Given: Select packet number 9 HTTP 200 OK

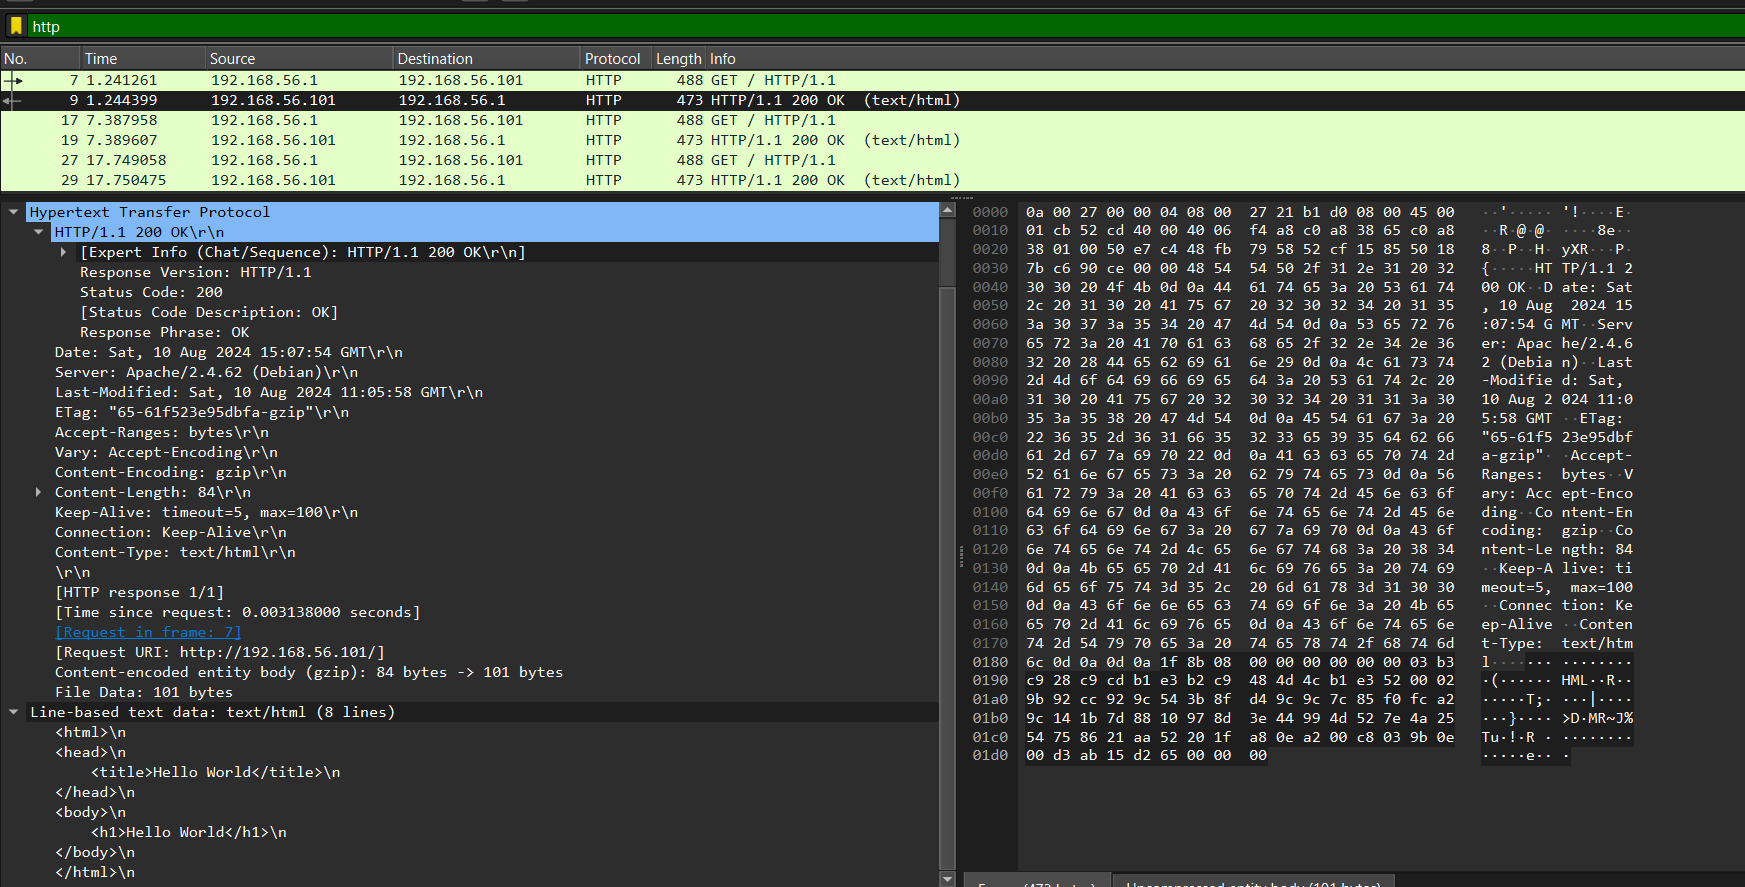Looking at the screenshot, I should click(872, 100).
